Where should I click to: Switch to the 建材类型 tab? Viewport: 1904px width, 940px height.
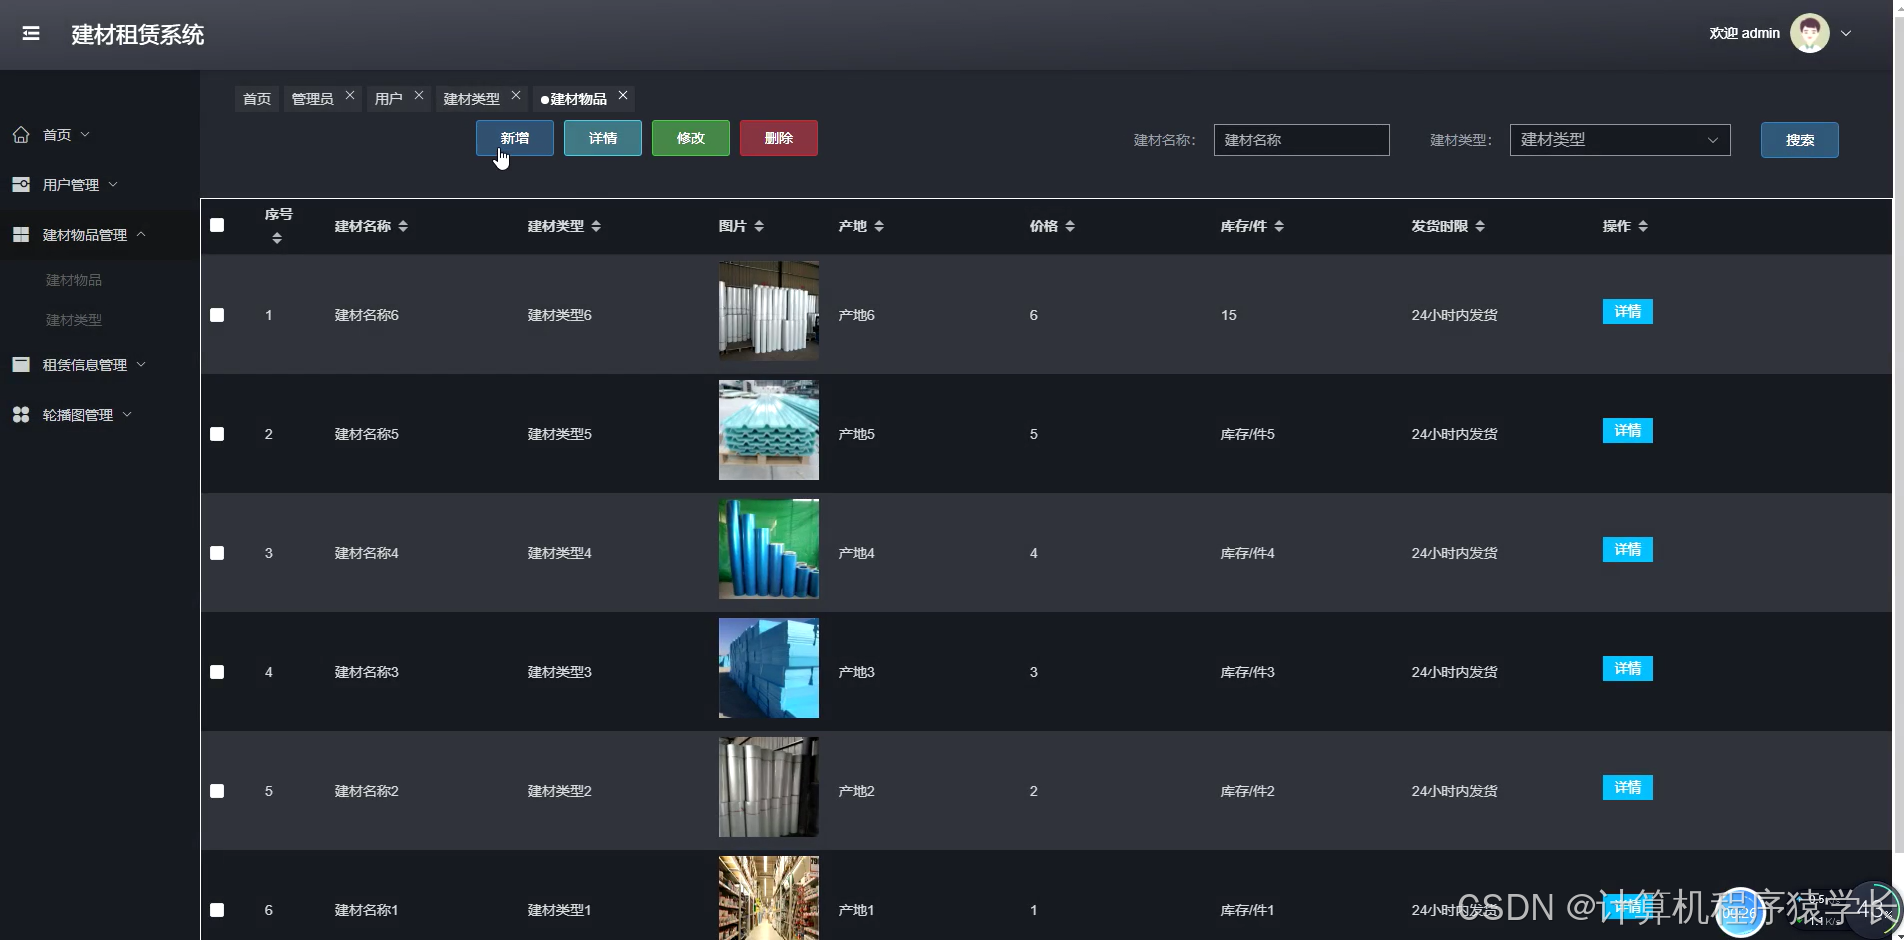[471, 98]
